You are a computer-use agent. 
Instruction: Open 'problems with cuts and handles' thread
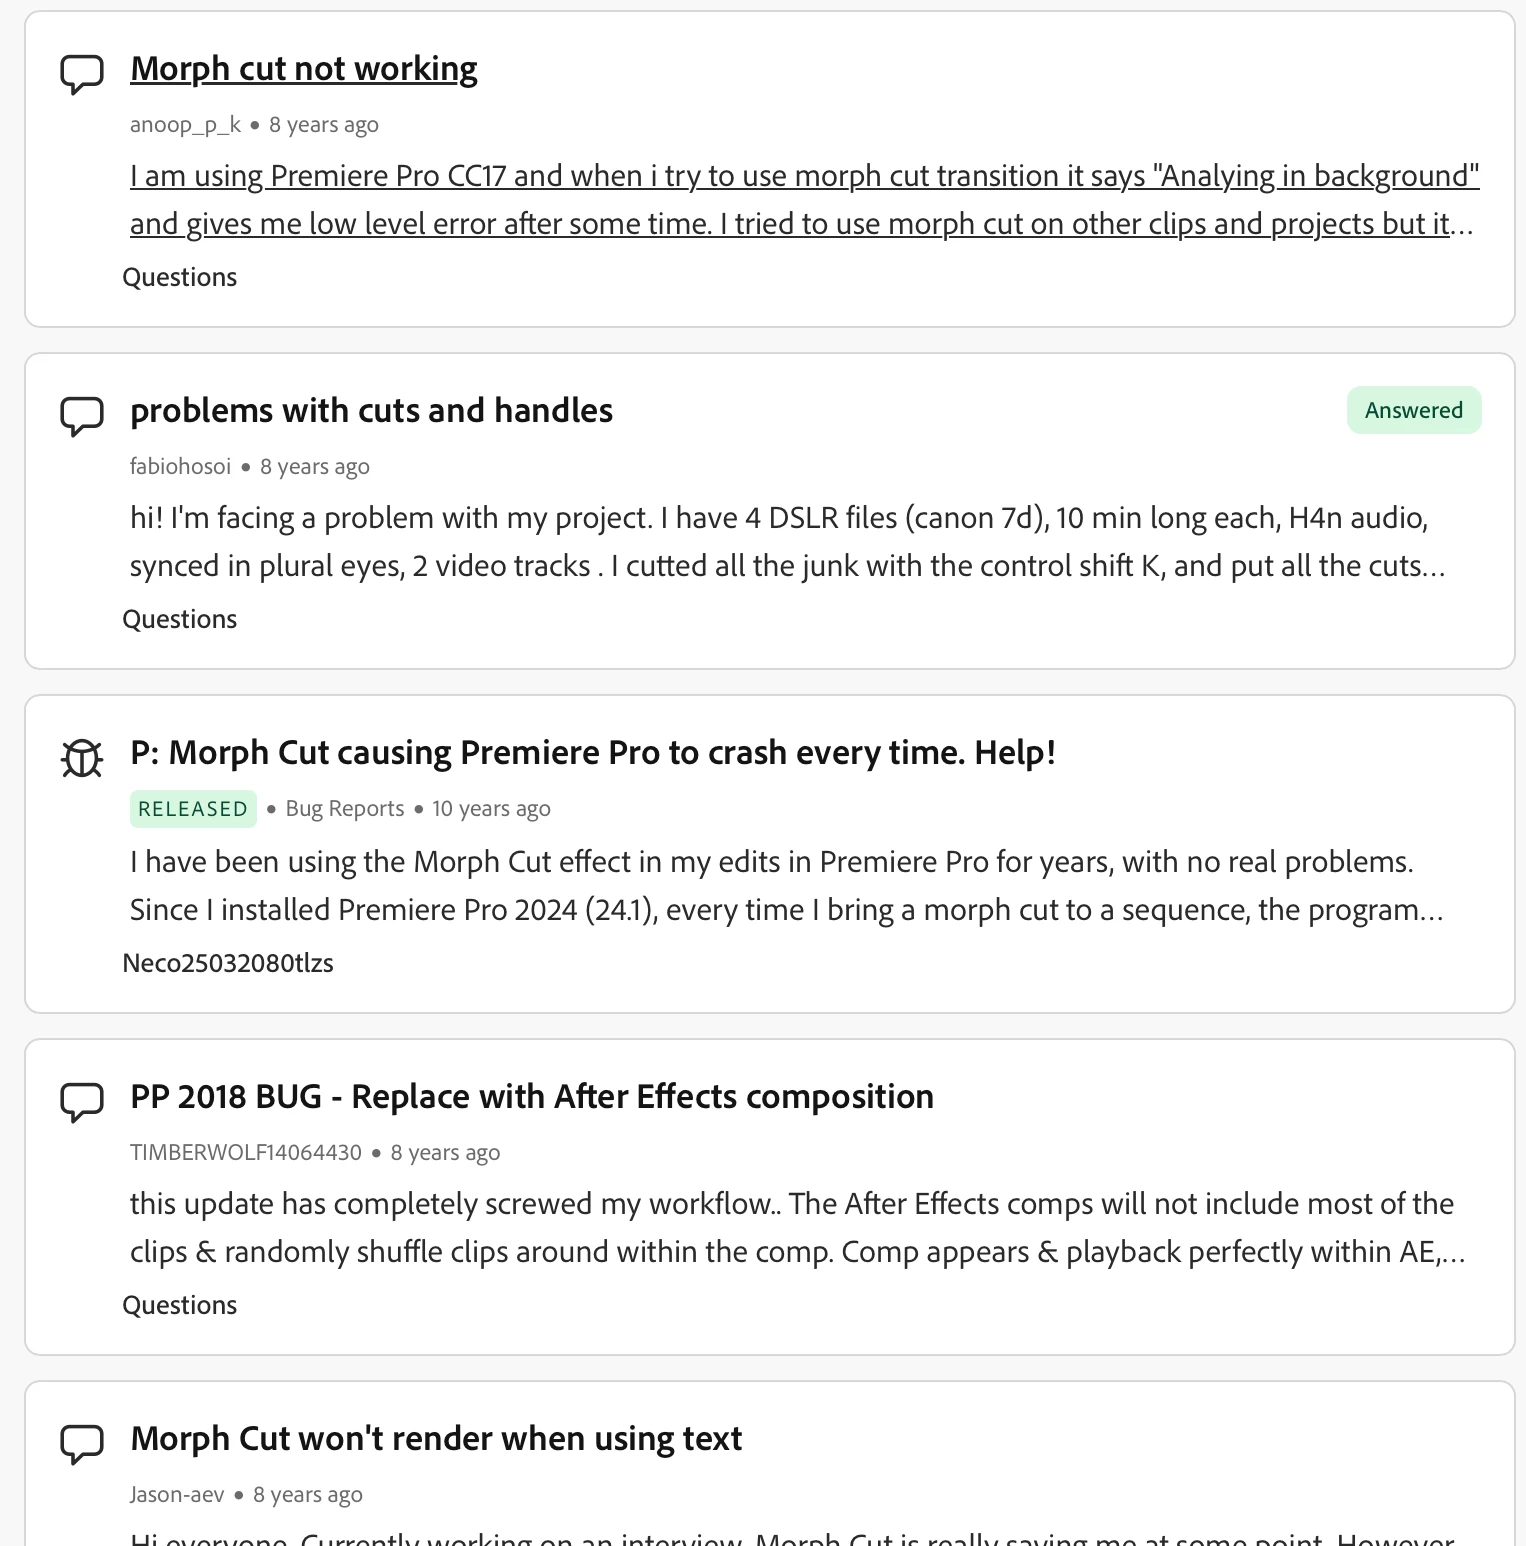371,411
